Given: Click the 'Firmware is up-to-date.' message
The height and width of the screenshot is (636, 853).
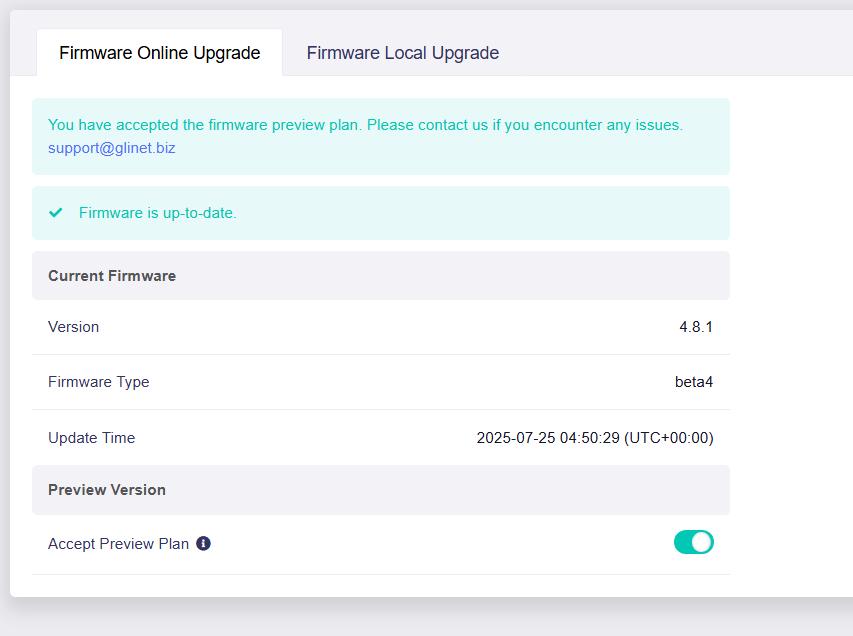Looking at the screenshot, I should click(157, 213).
